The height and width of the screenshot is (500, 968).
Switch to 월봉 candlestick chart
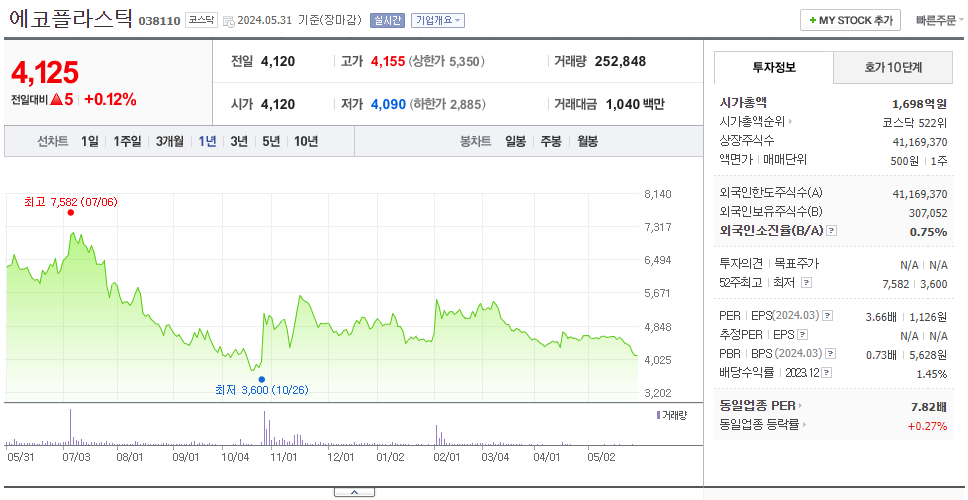[x=588, y=141]
